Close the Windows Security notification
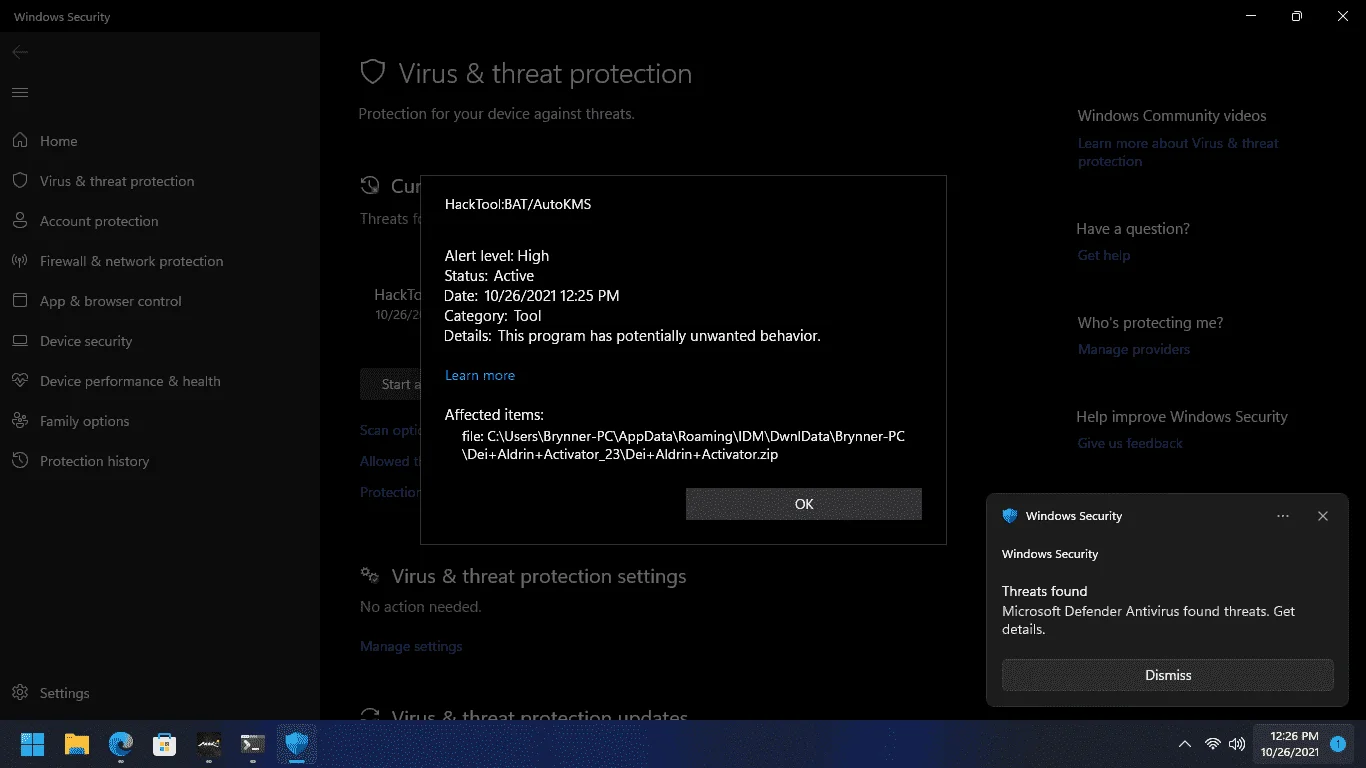 [x=1323, y=516]
